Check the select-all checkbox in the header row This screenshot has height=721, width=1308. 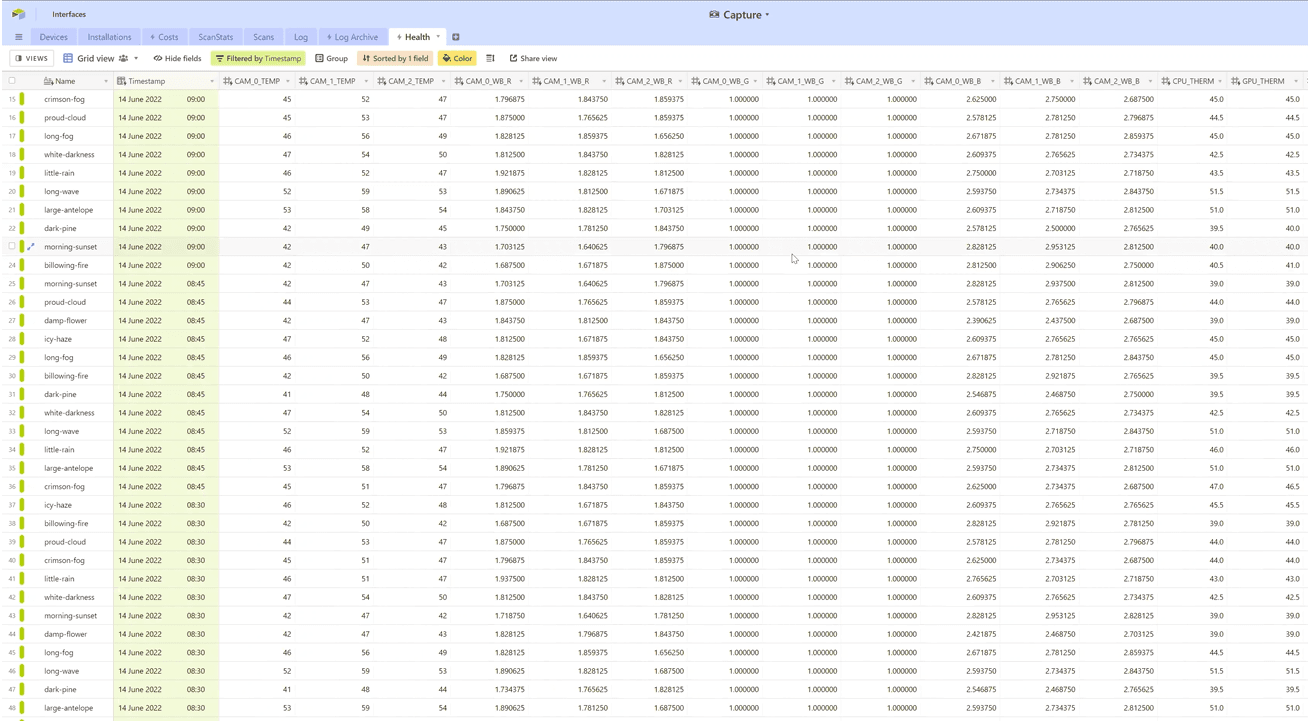(13, 81)
